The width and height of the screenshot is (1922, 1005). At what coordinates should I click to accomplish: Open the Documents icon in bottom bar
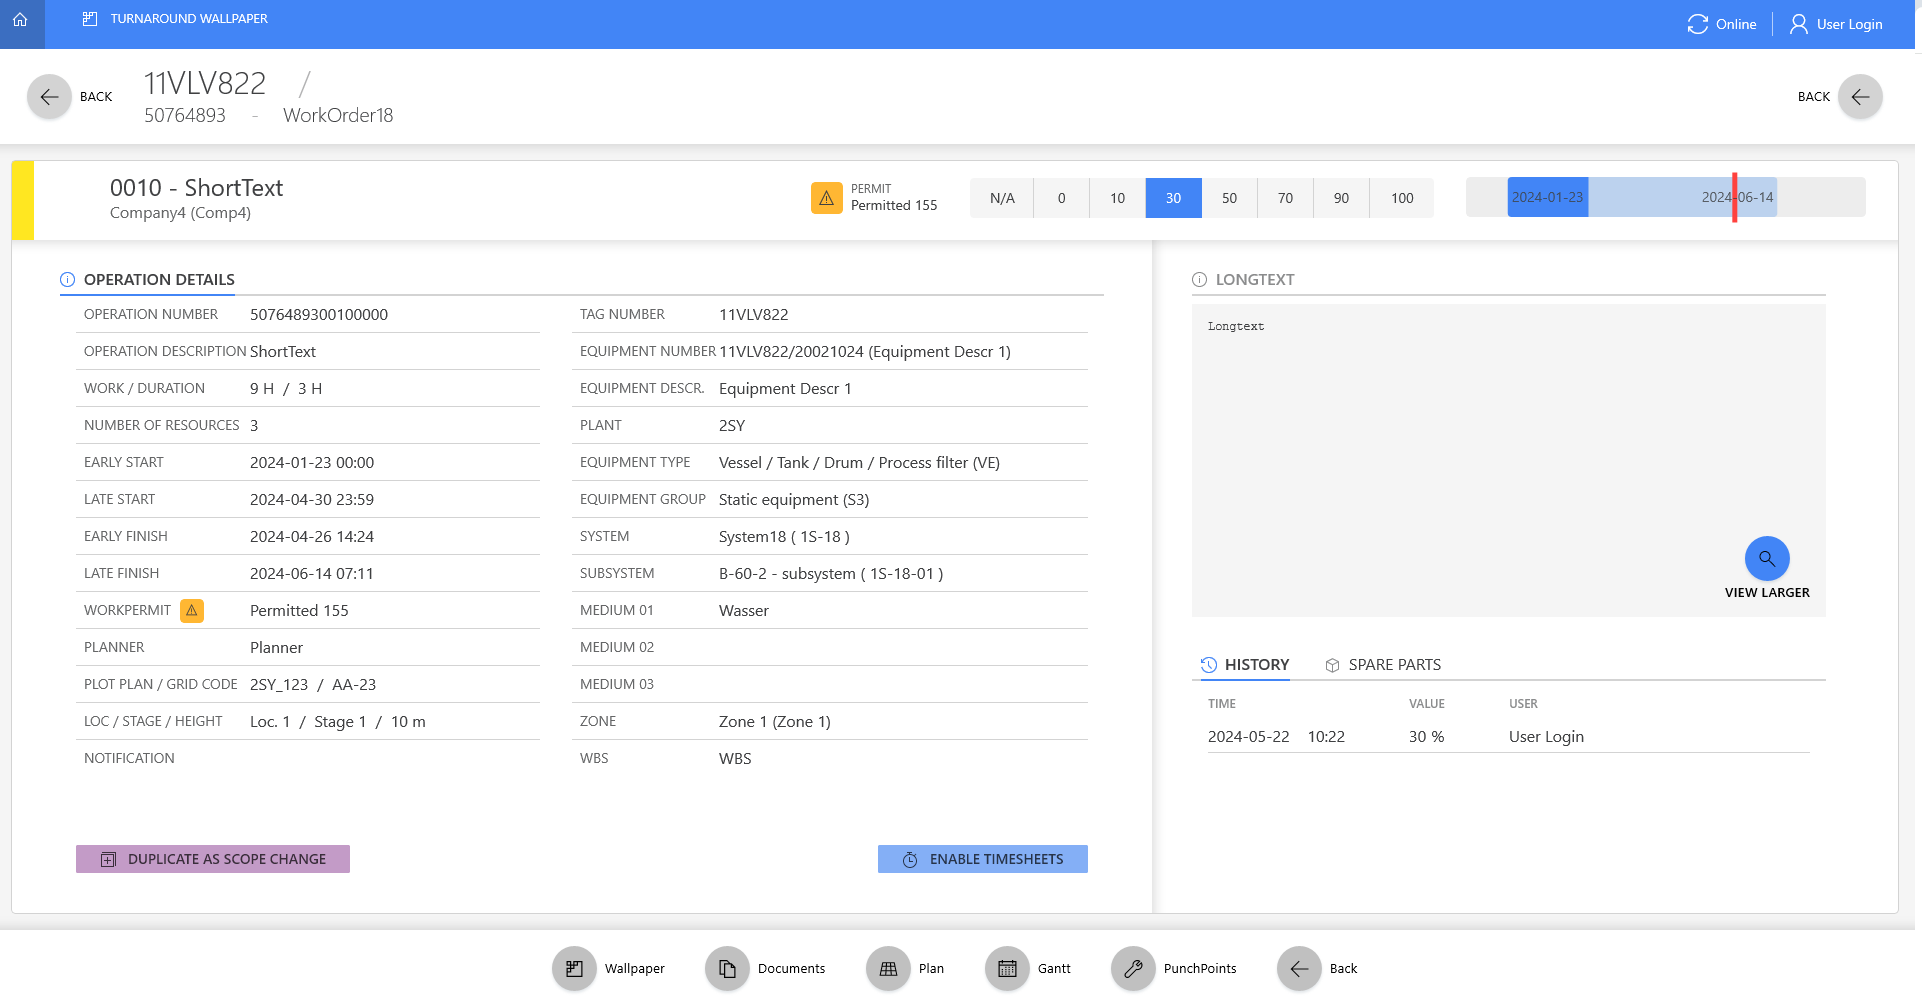point(727,968)
